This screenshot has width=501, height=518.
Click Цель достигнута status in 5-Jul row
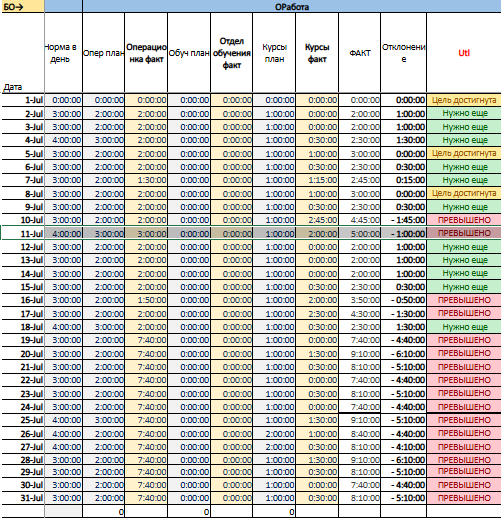click(464, 154)
